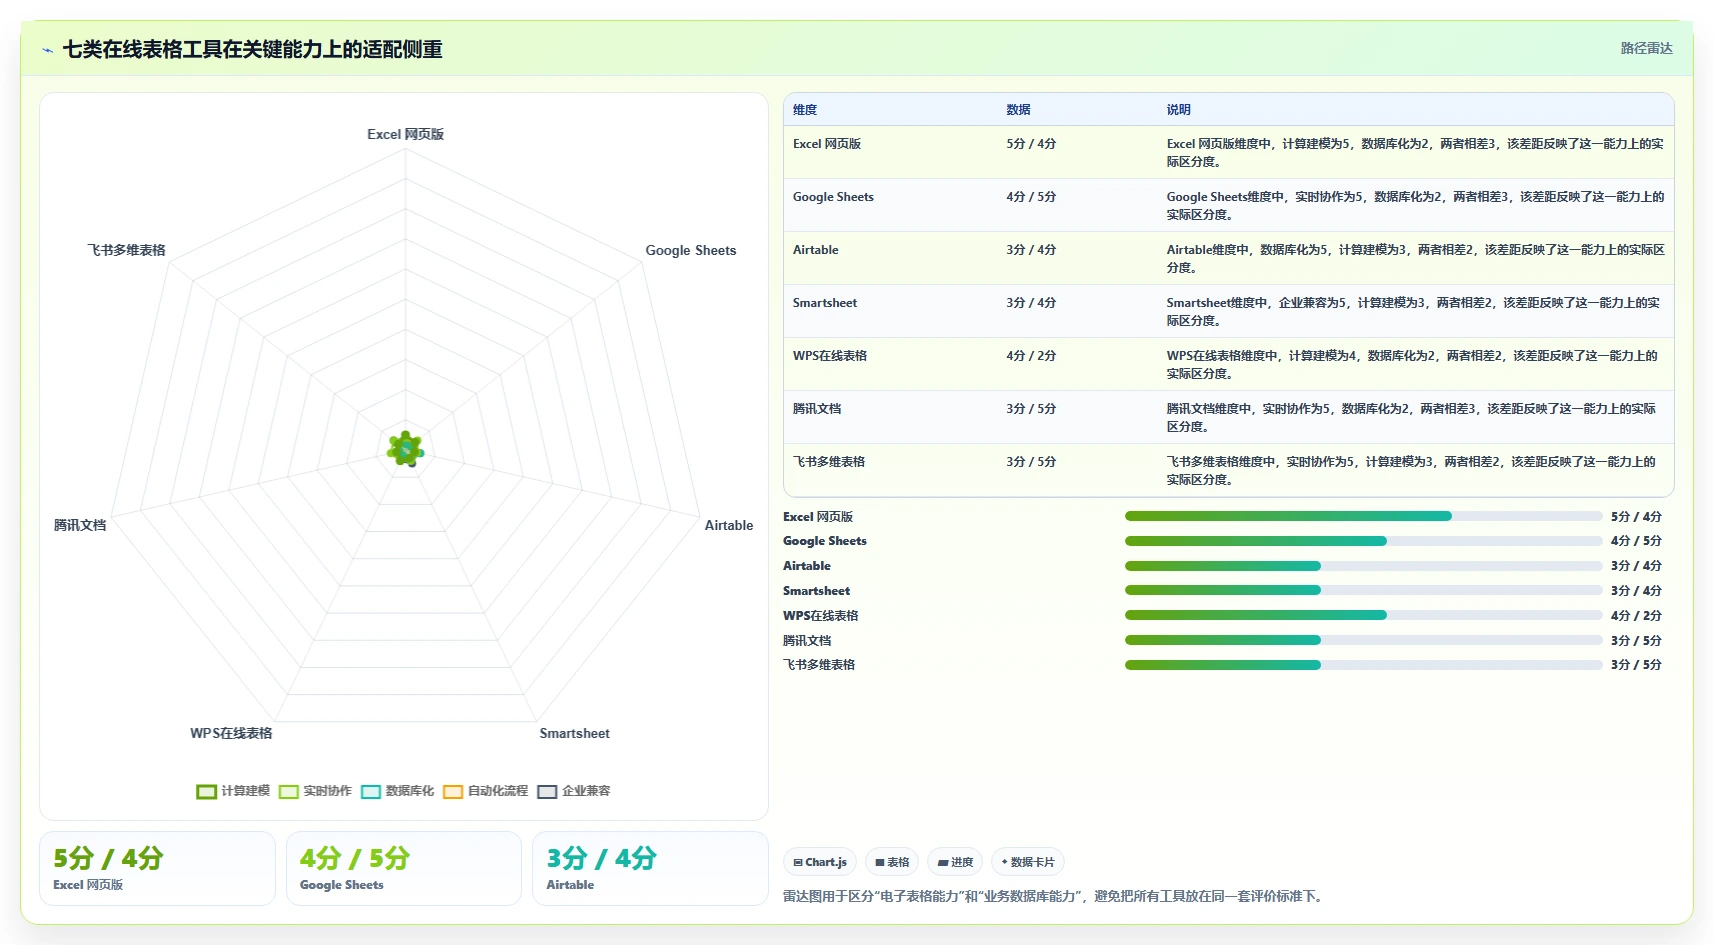Click the 雷达图用于区分 footnote text
The width and height of the screenshot is (1714, 945).
coord(1055,896)
